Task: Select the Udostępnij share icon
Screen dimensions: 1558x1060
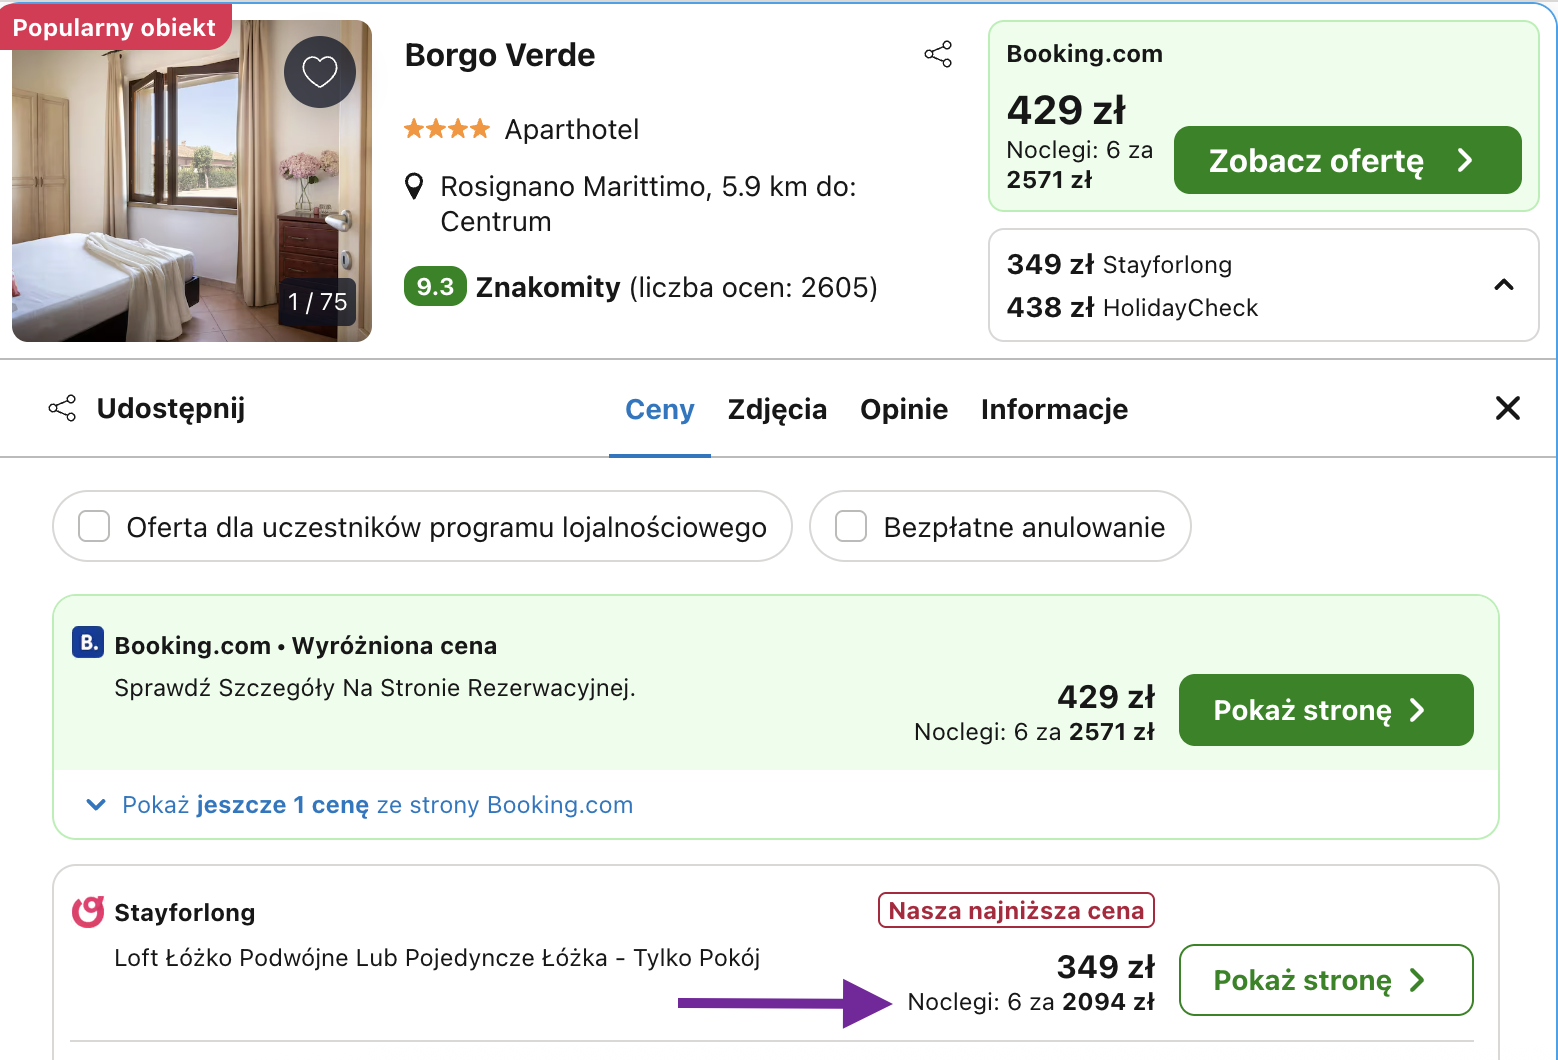Action: pos(61,408)
